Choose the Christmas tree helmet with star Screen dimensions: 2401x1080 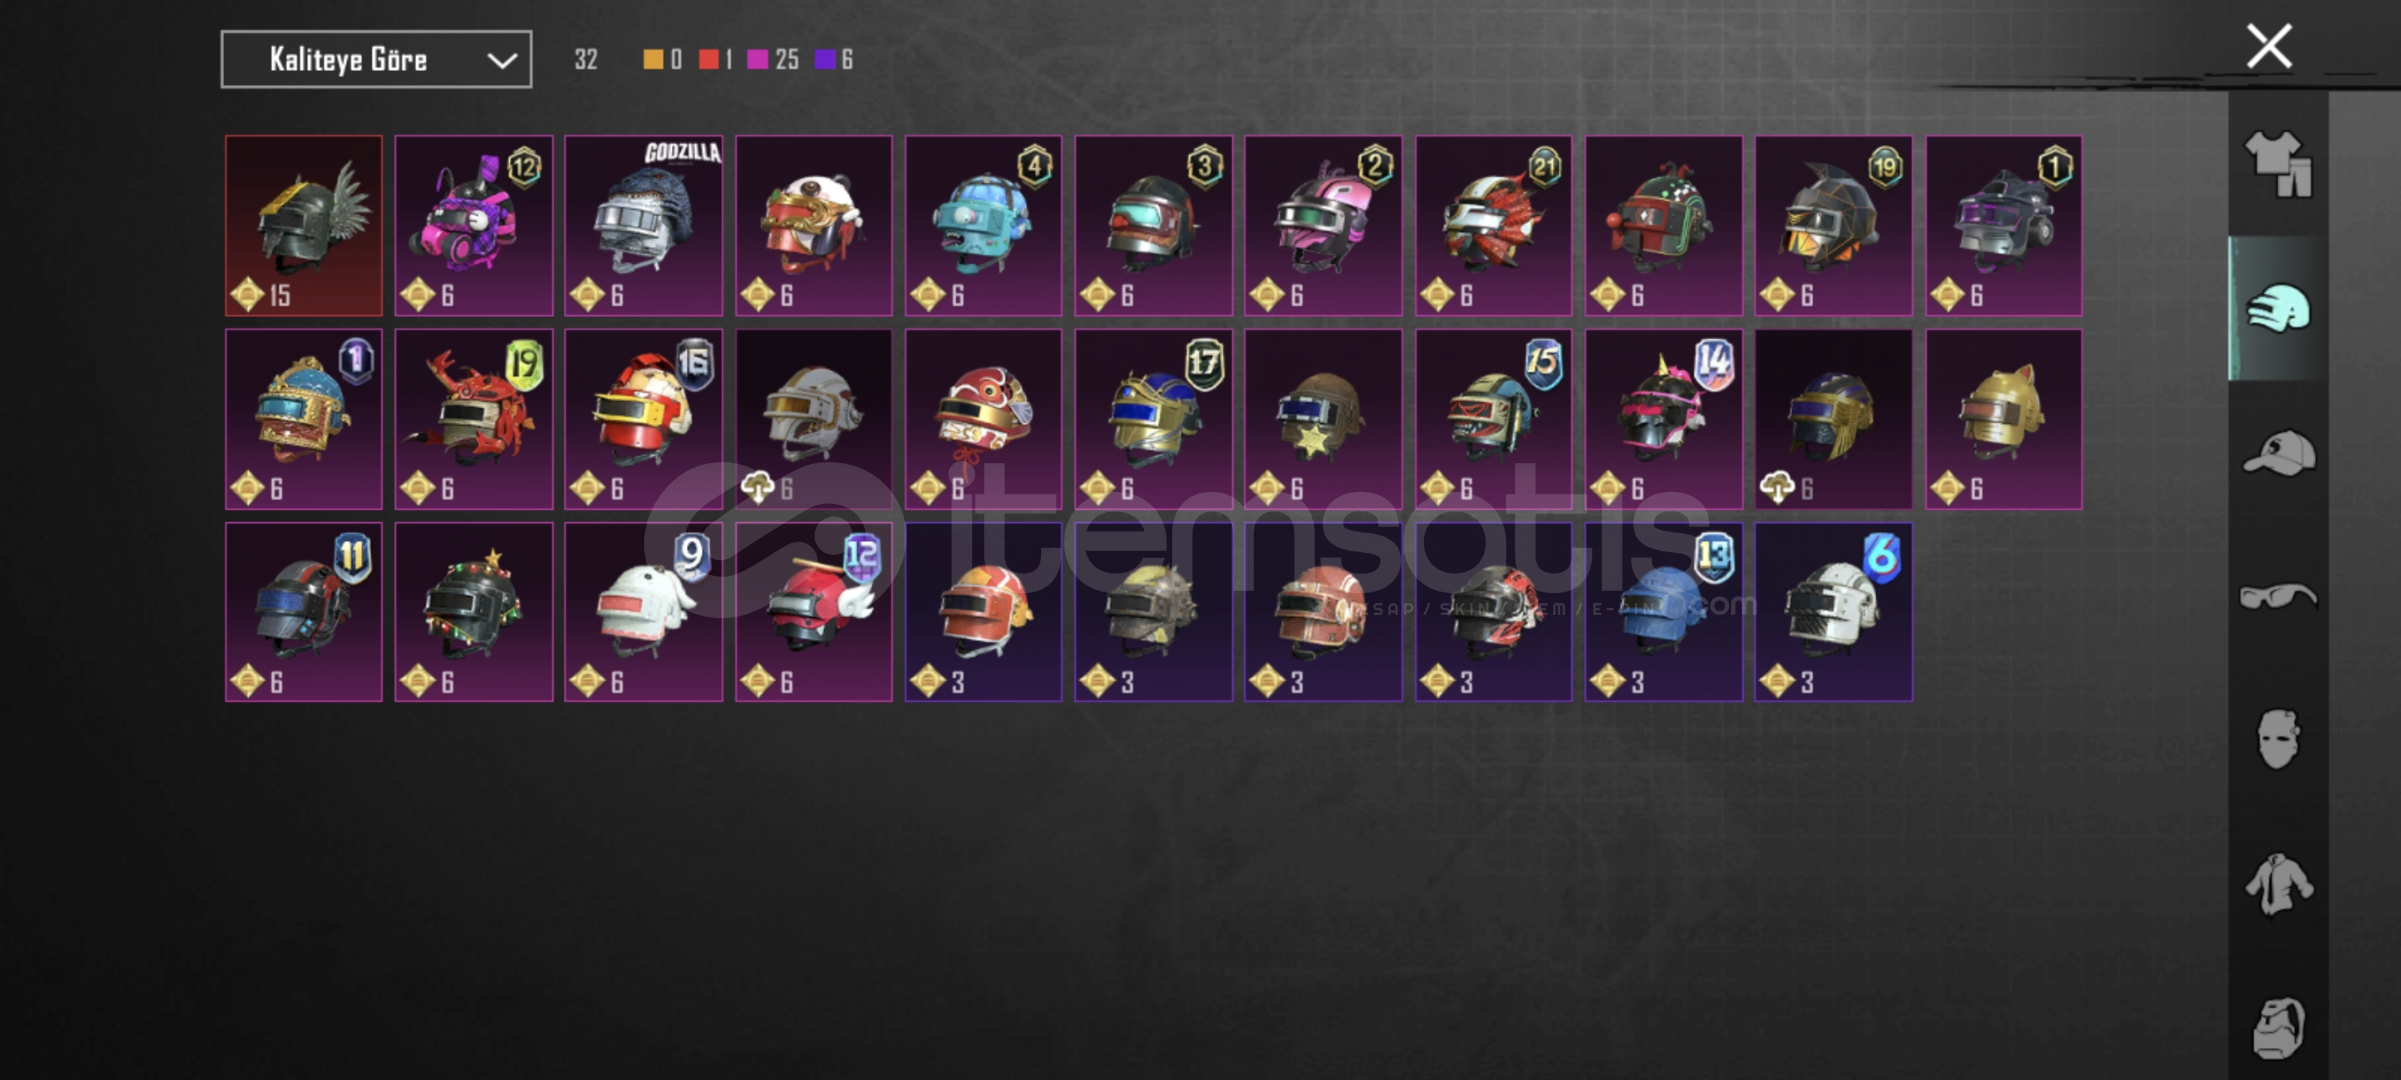(x=473, y=612)
